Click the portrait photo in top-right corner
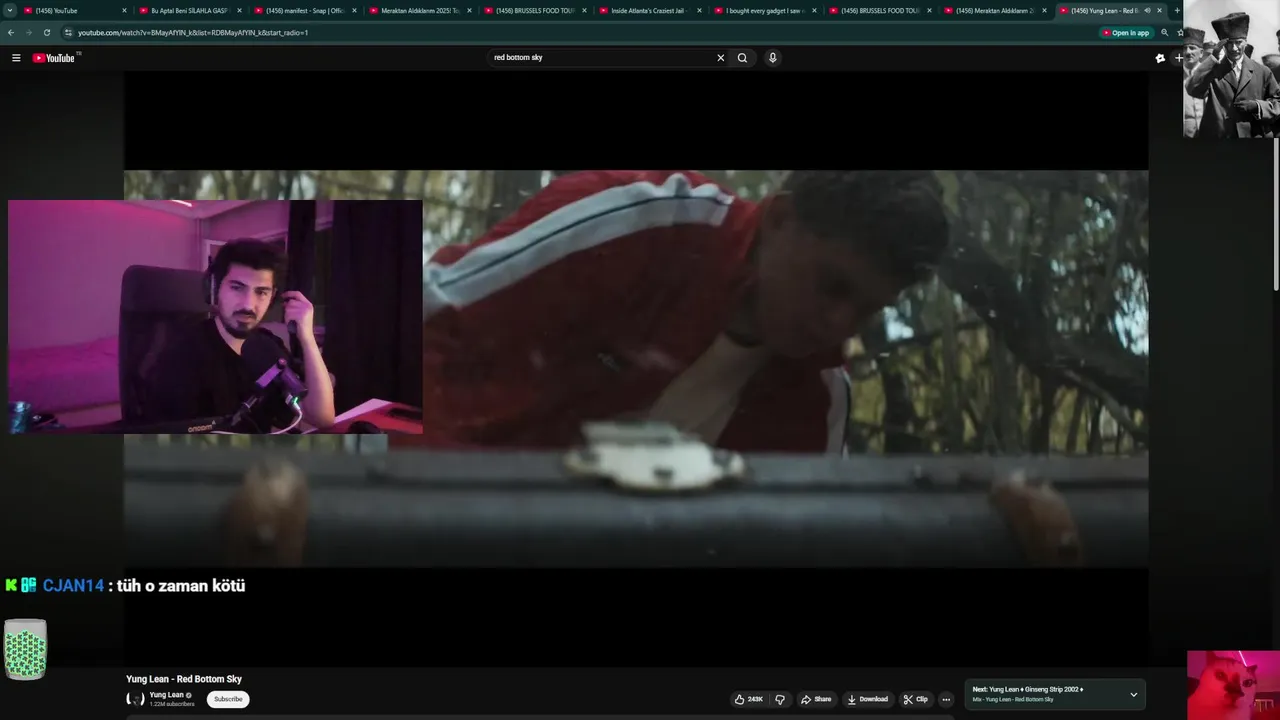This screenshot has height=720, width=1280. pos(1231,69)
